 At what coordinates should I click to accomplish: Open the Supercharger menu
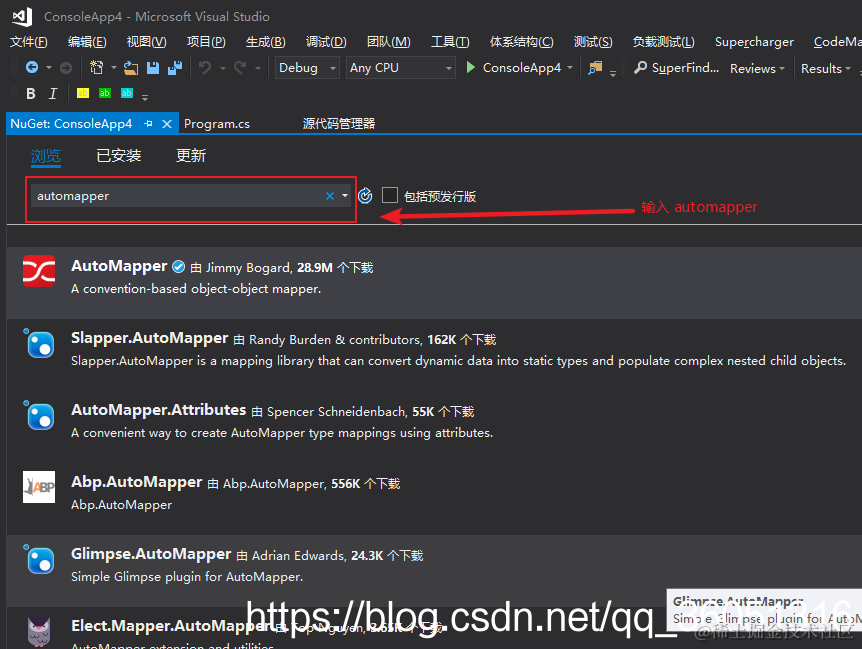(754, 42)
